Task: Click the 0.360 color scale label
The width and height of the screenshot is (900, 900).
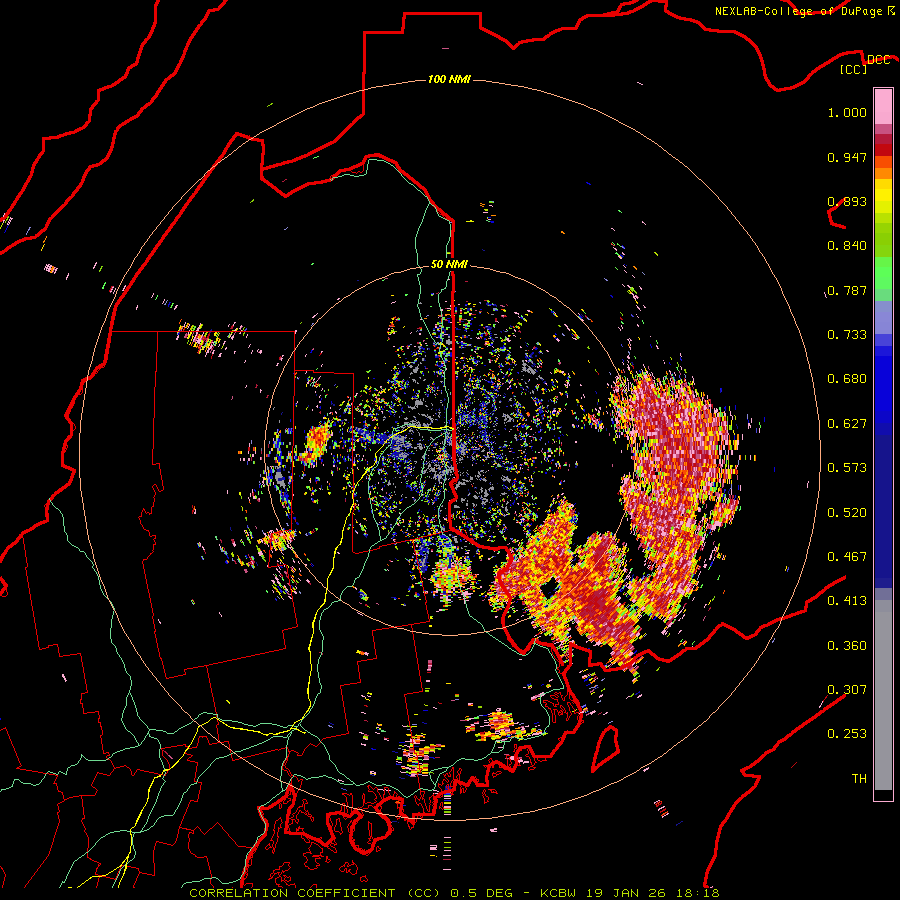Action: [847, 646]
